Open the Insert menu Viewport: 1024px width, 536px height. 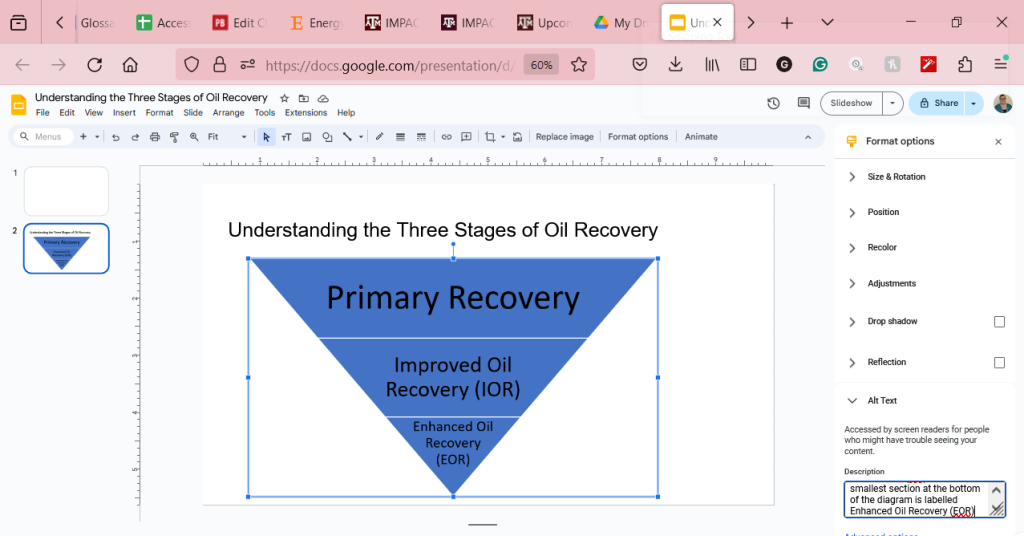tap(124, 113)
